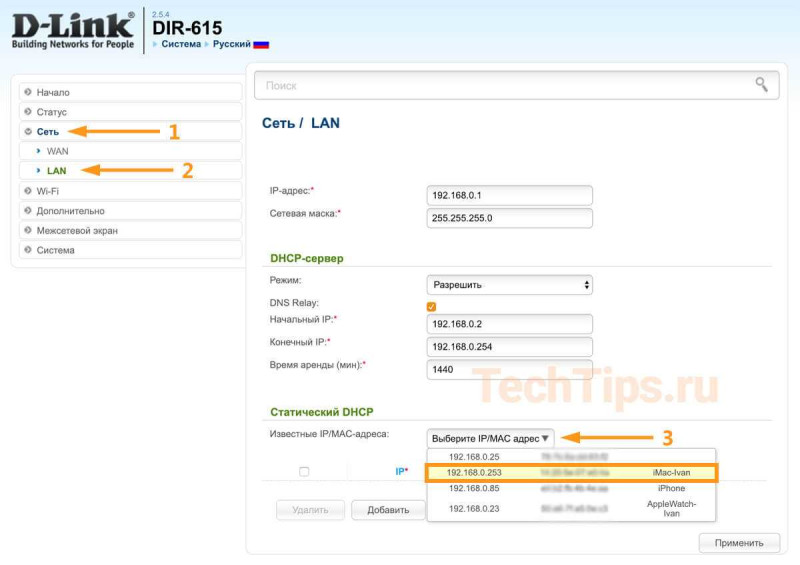This screenshot has height=565, width=800.
Task: Click the bullet icon beside Статус
Action: tap(28, 112)
